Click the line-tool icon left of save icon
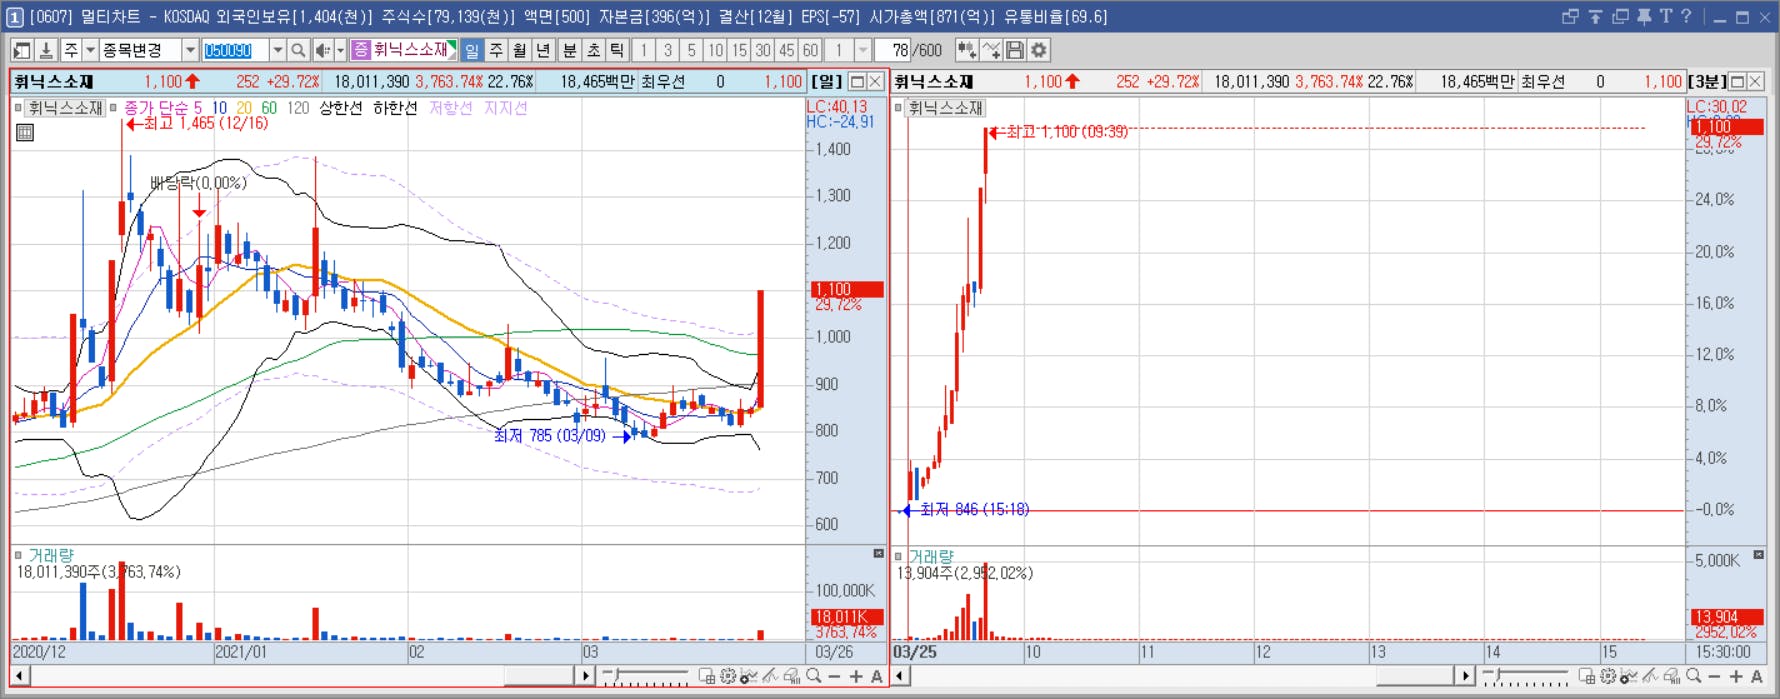The height and width of the screenshot is (699, 1780). 991,50
